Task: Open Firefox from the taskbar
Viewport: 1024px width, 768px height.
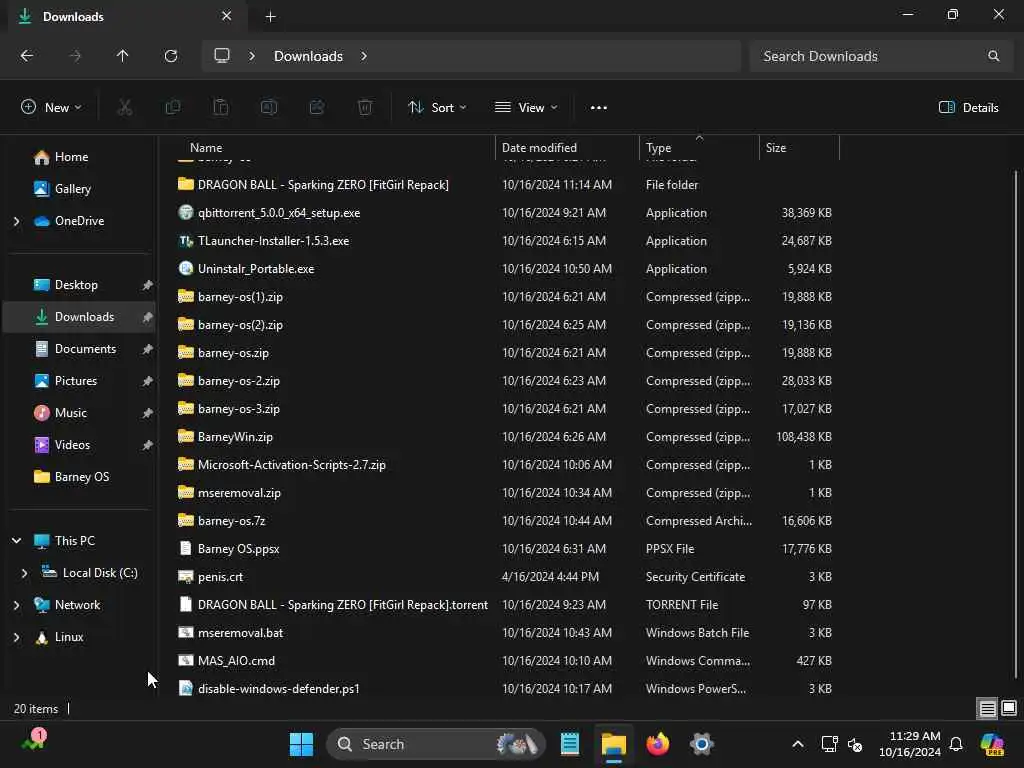Action: 658,744
